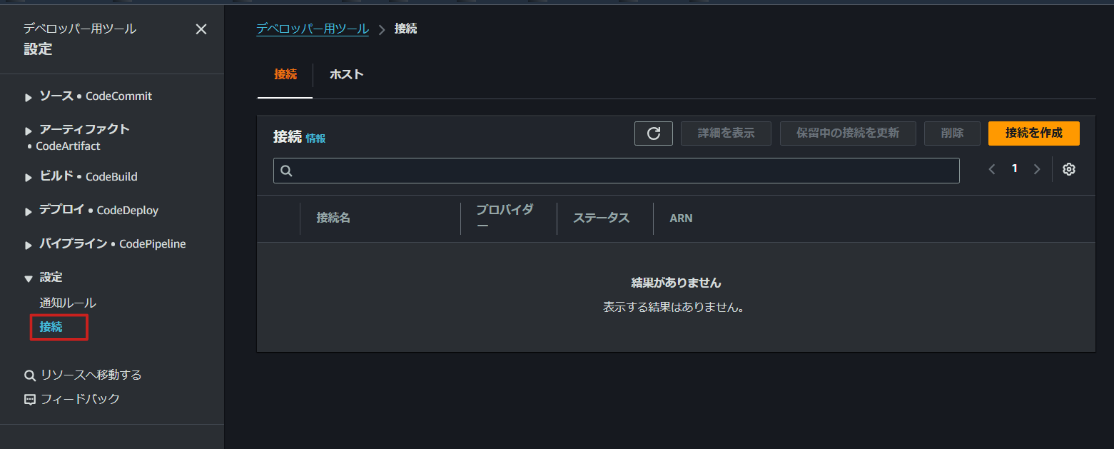Click the 設定 title under デベロッパー用ツール

click(x=38, y=50)
